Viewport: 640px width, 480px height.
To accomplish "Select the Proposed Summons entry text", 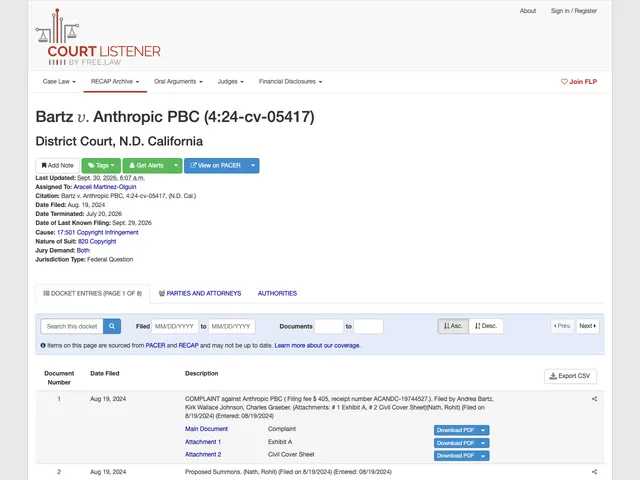I will [288, 472].
